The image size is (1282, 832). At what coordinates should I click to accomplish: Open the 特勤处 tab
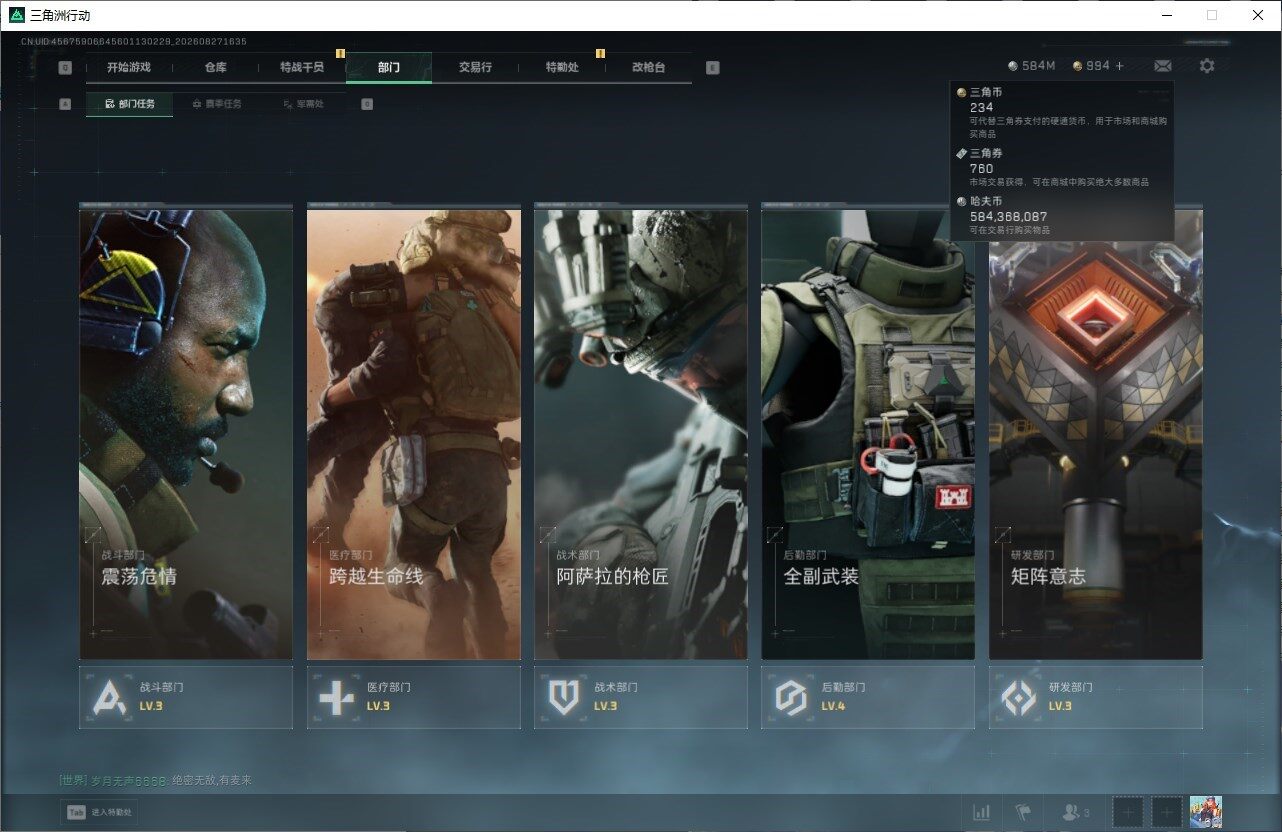pyautogui.click(x=562, y=67)
